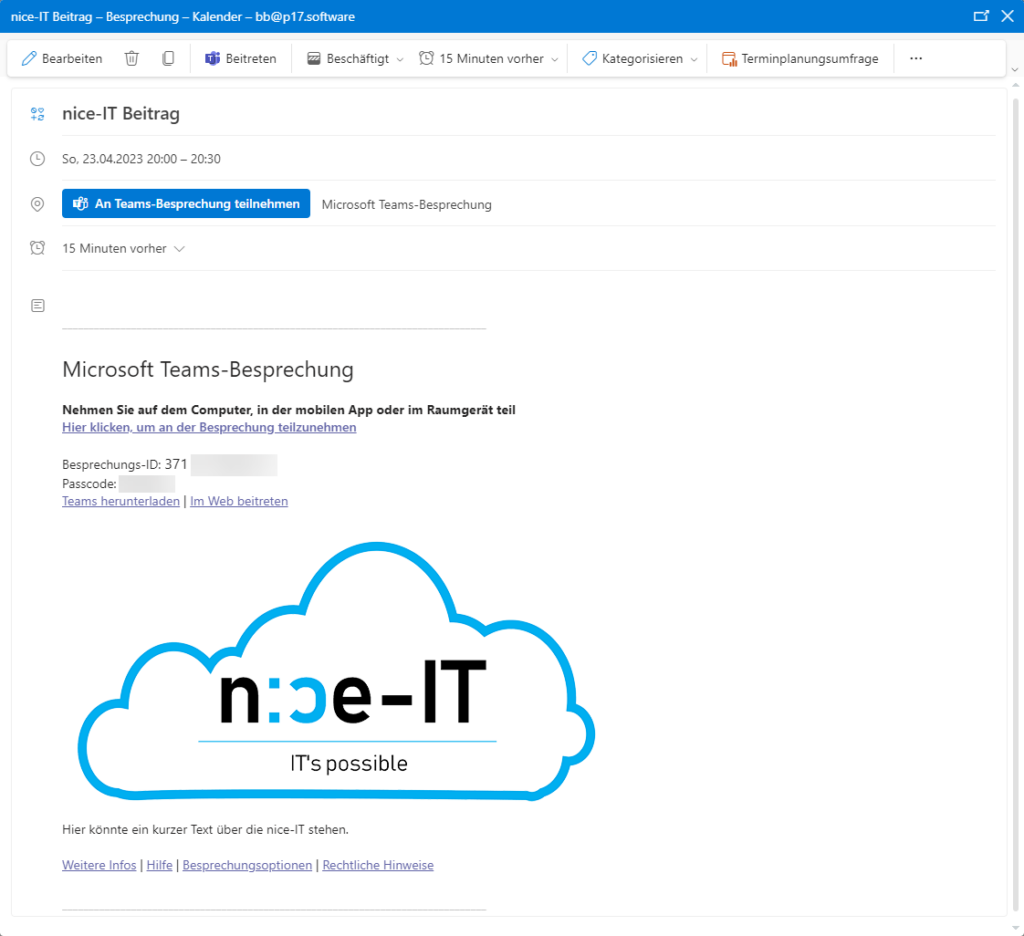Click the vertical scrollbar of the meeting body
Viewport: 1024px width, 936px height.
[1015, 503]
